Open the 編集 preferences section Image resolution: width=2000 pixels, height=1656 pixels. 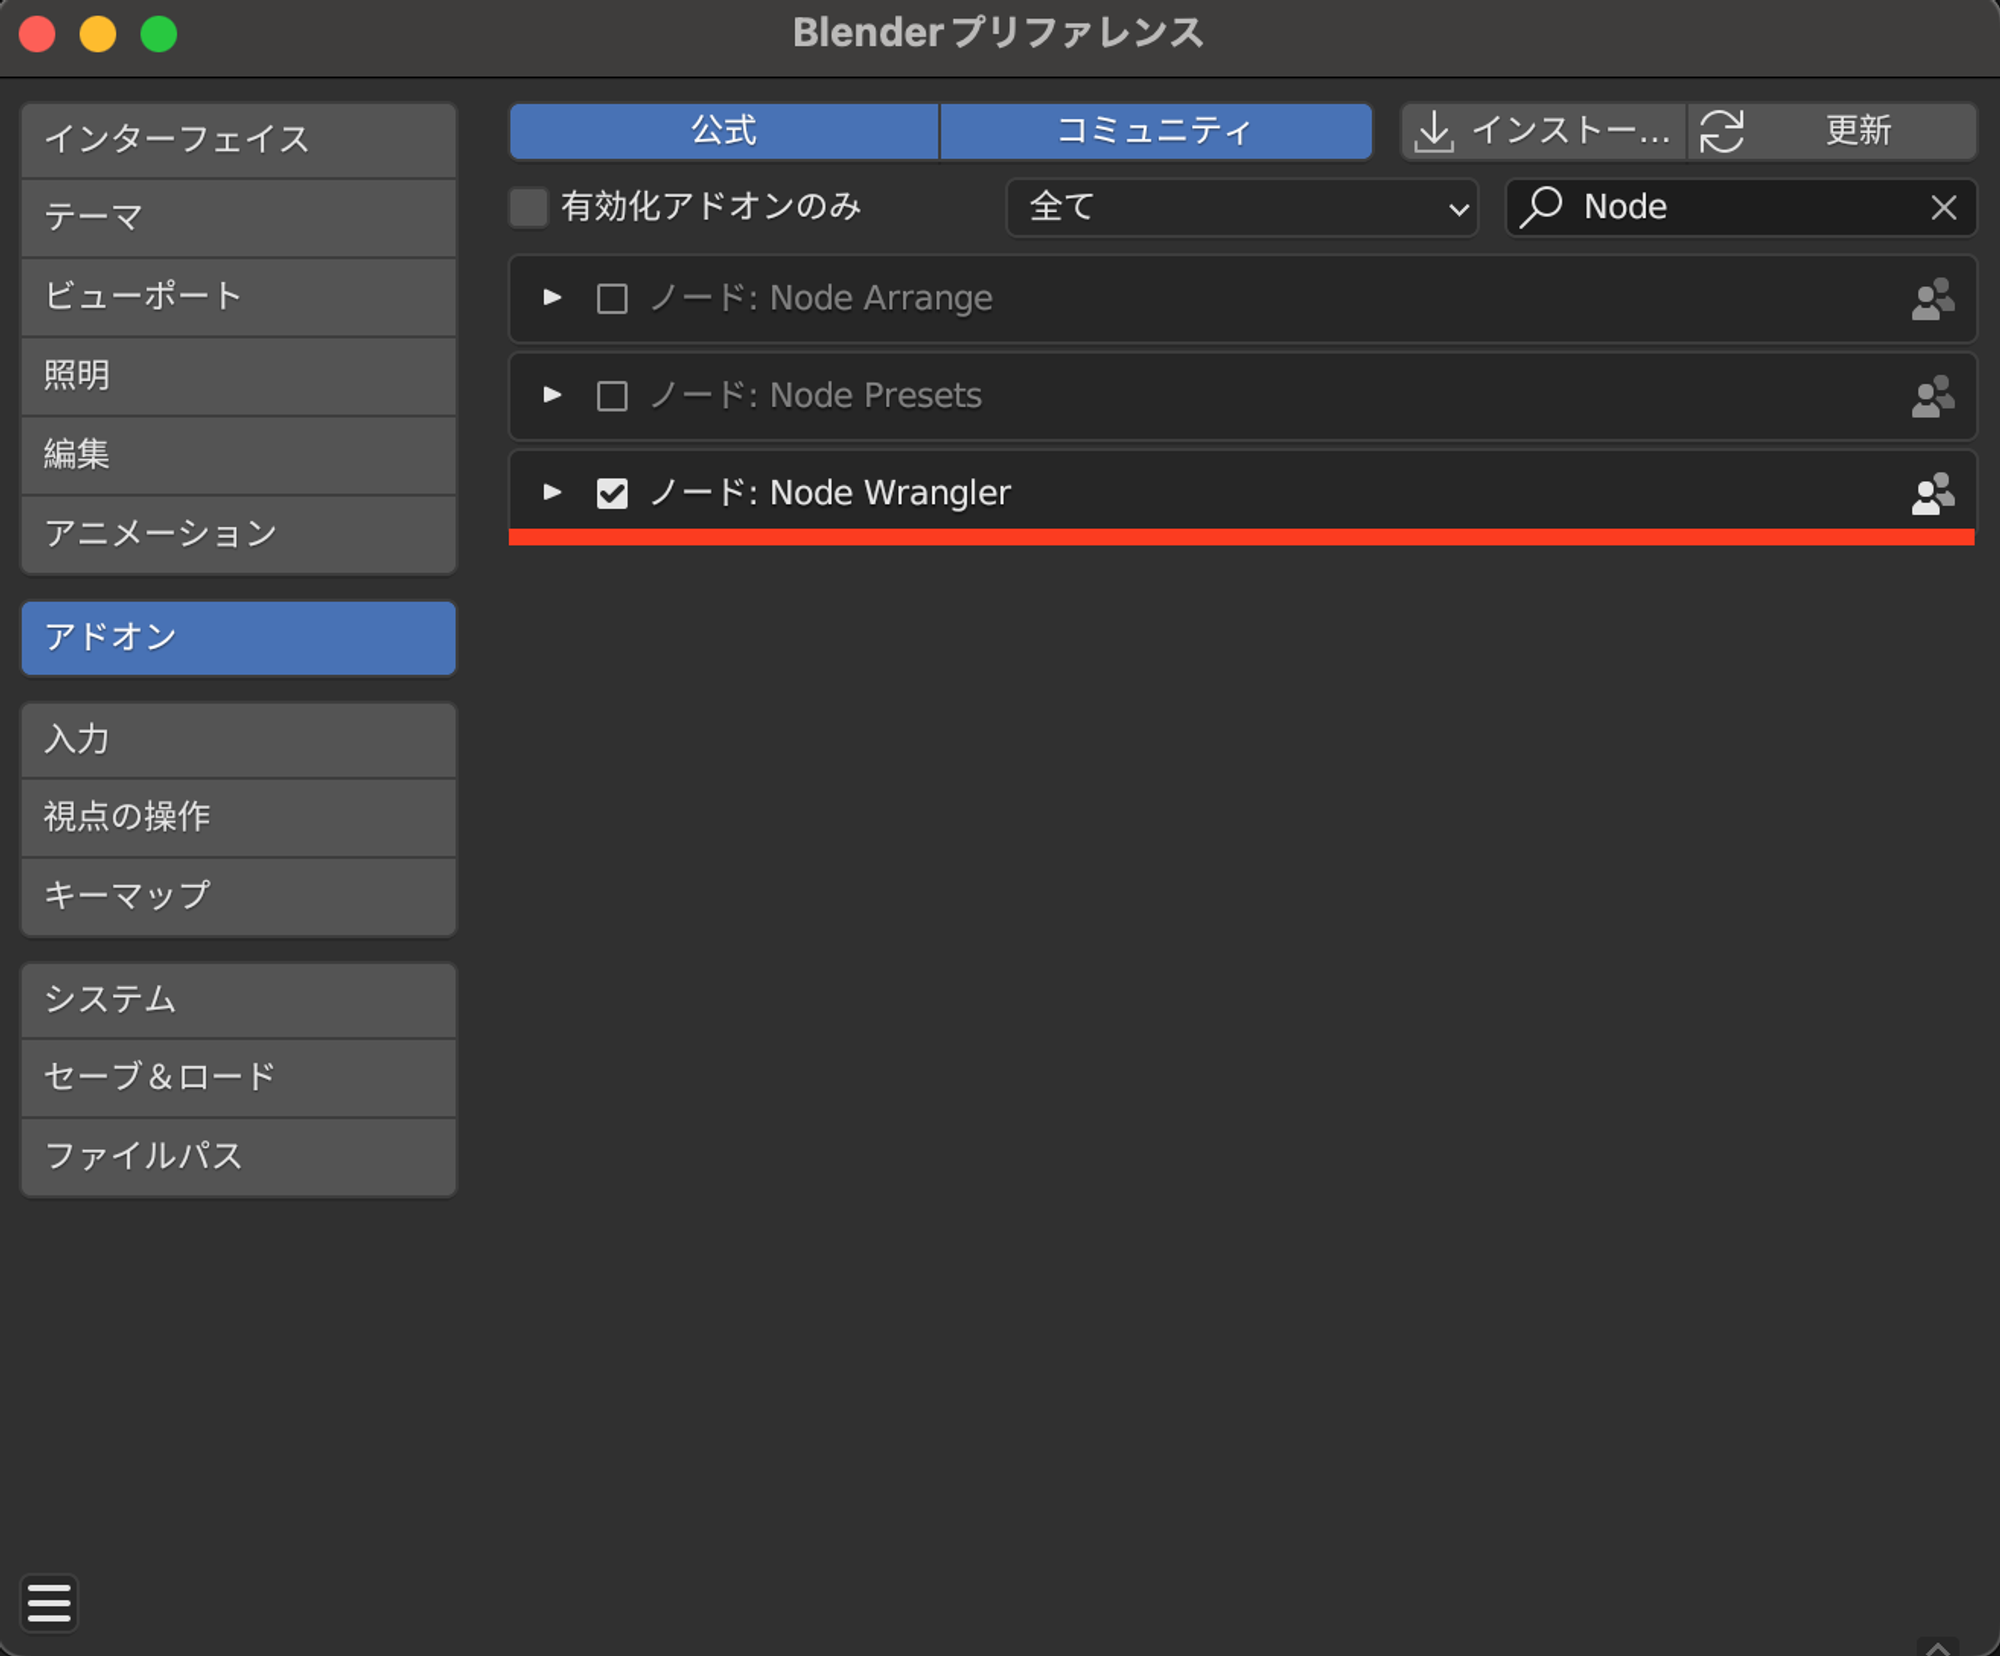pyautogui.click(x=239, y=455)
